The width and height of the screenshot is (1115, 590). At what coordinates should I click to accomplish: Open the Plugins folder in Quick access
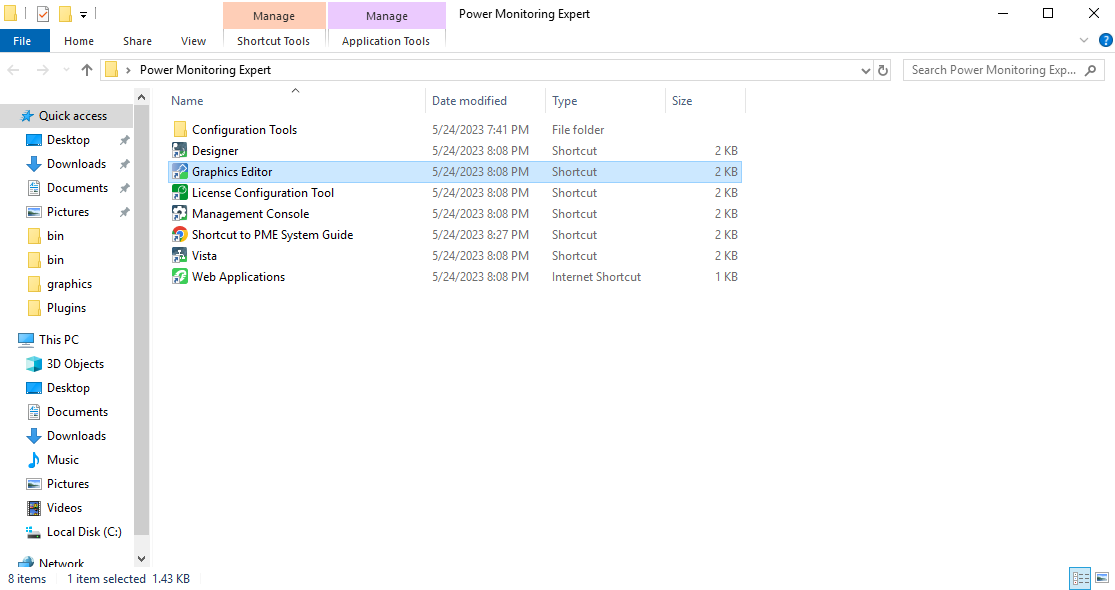(66, 308)
